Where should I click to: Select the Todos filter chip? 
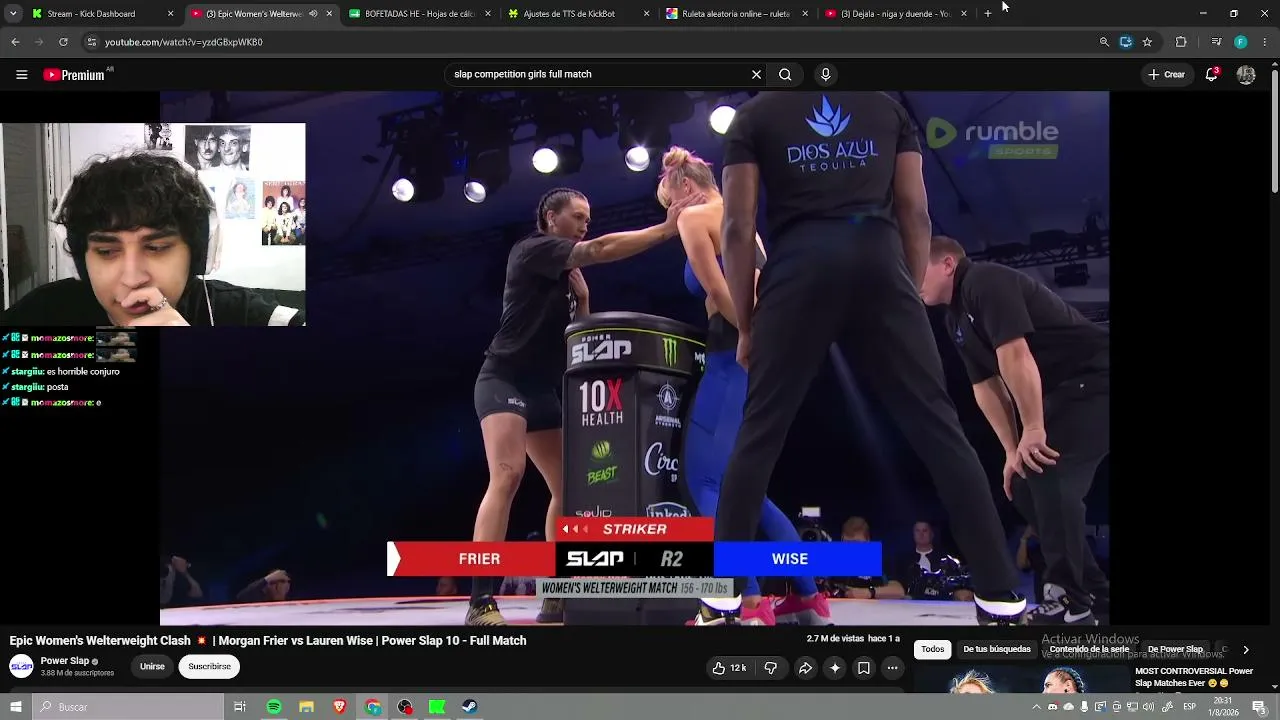point(932,649)
